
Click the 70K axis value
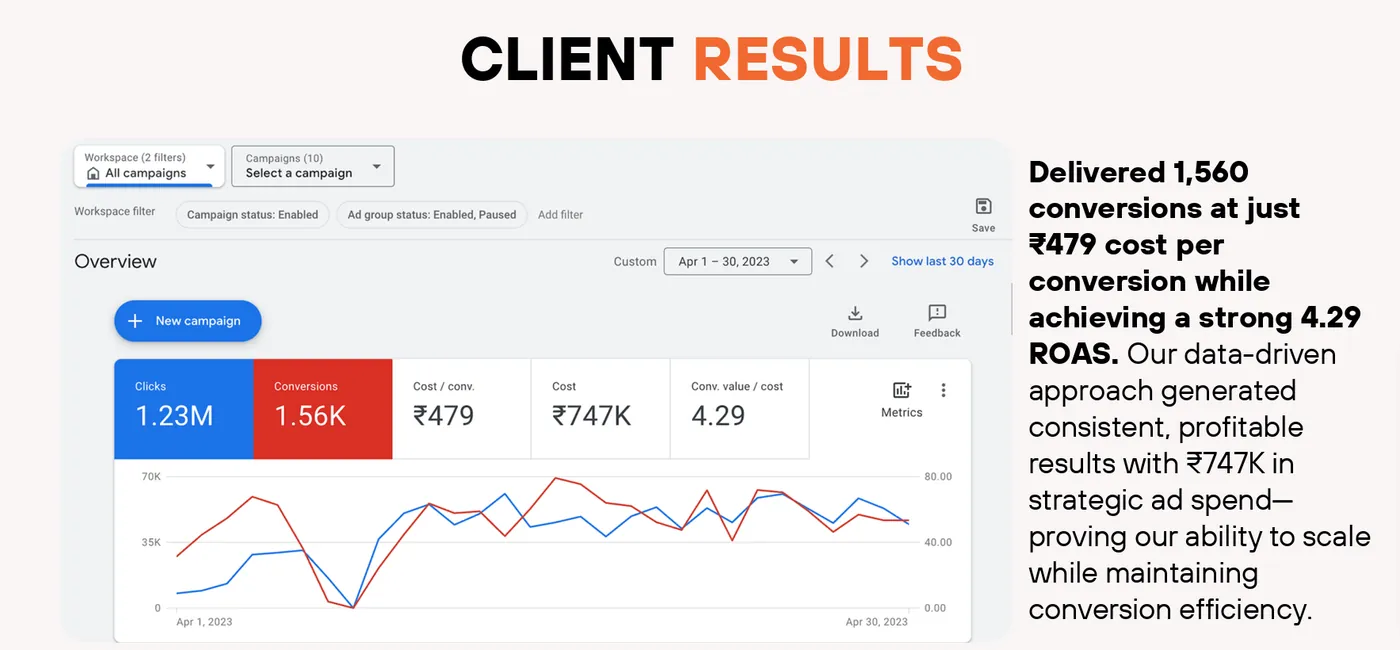point(151,476)
